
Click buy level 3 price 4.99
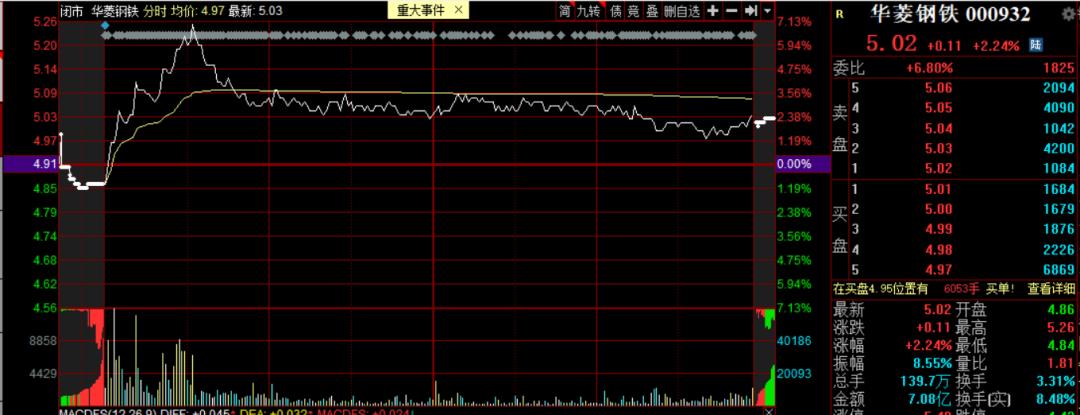click(x=939, y=229)
